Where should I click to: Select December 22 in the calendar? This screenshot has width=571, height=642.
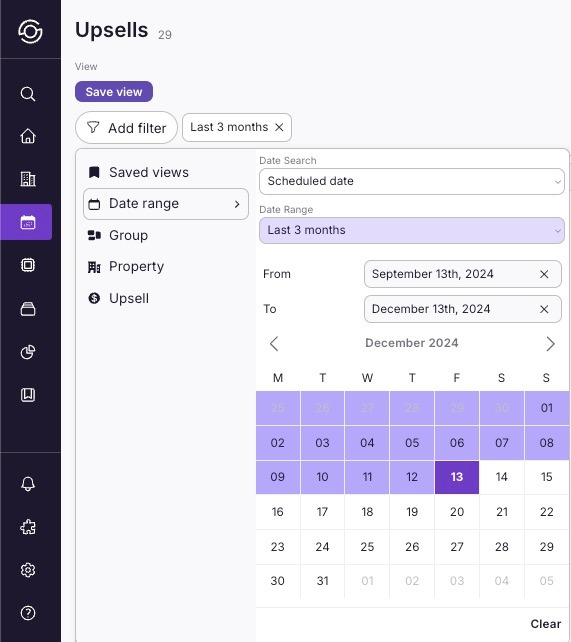(x=546, y=512)
